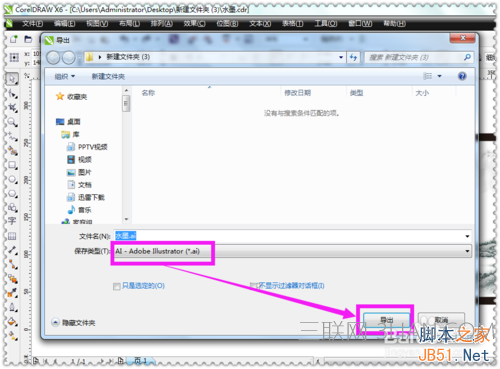Click the 导出 export button
This screenshot has height=369, width=500.
point(386,320)
